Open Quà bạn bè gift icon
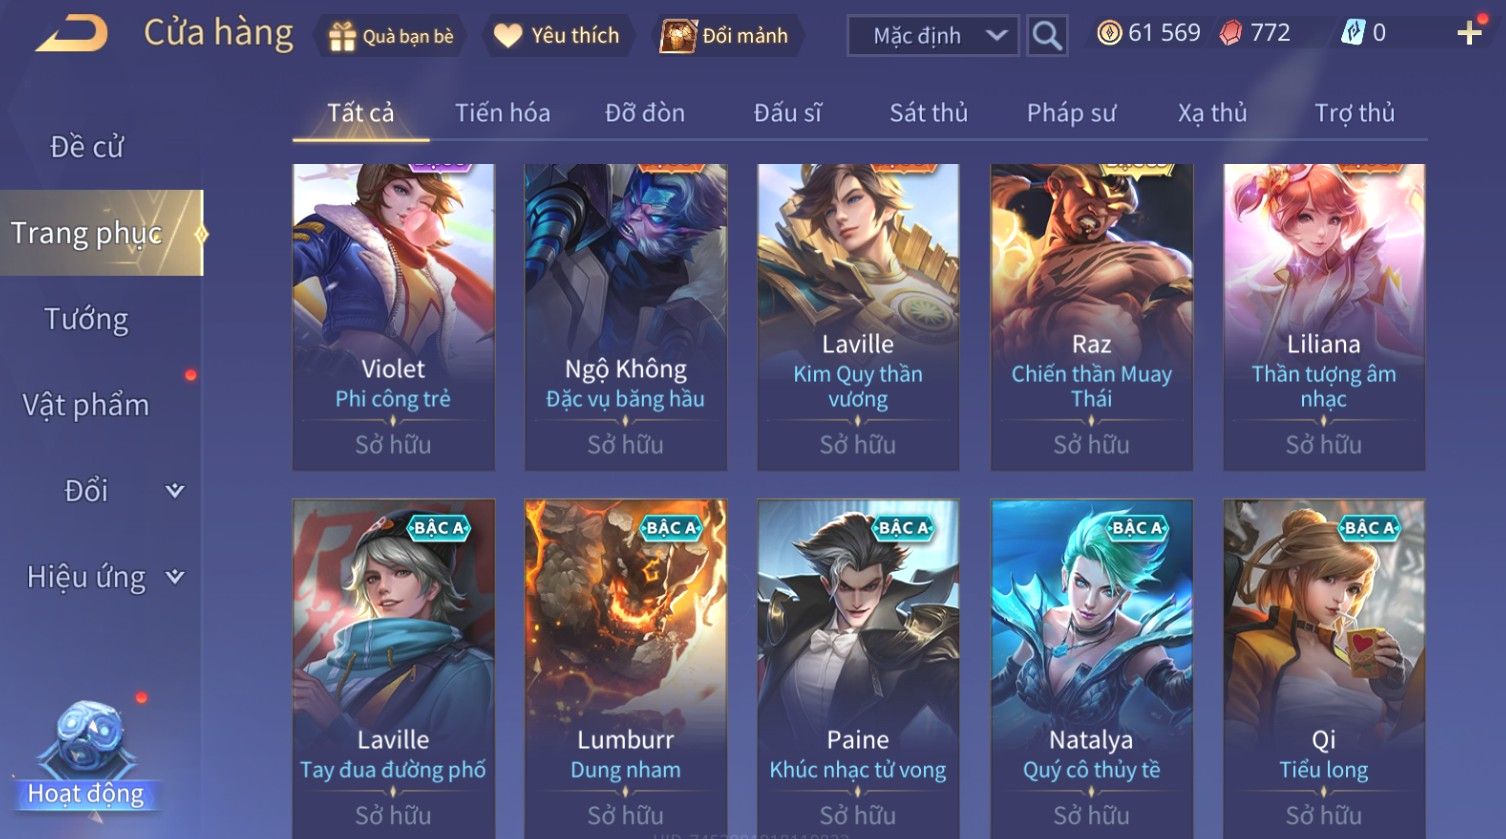1506x839 pixels. click(x=343, y=36)
